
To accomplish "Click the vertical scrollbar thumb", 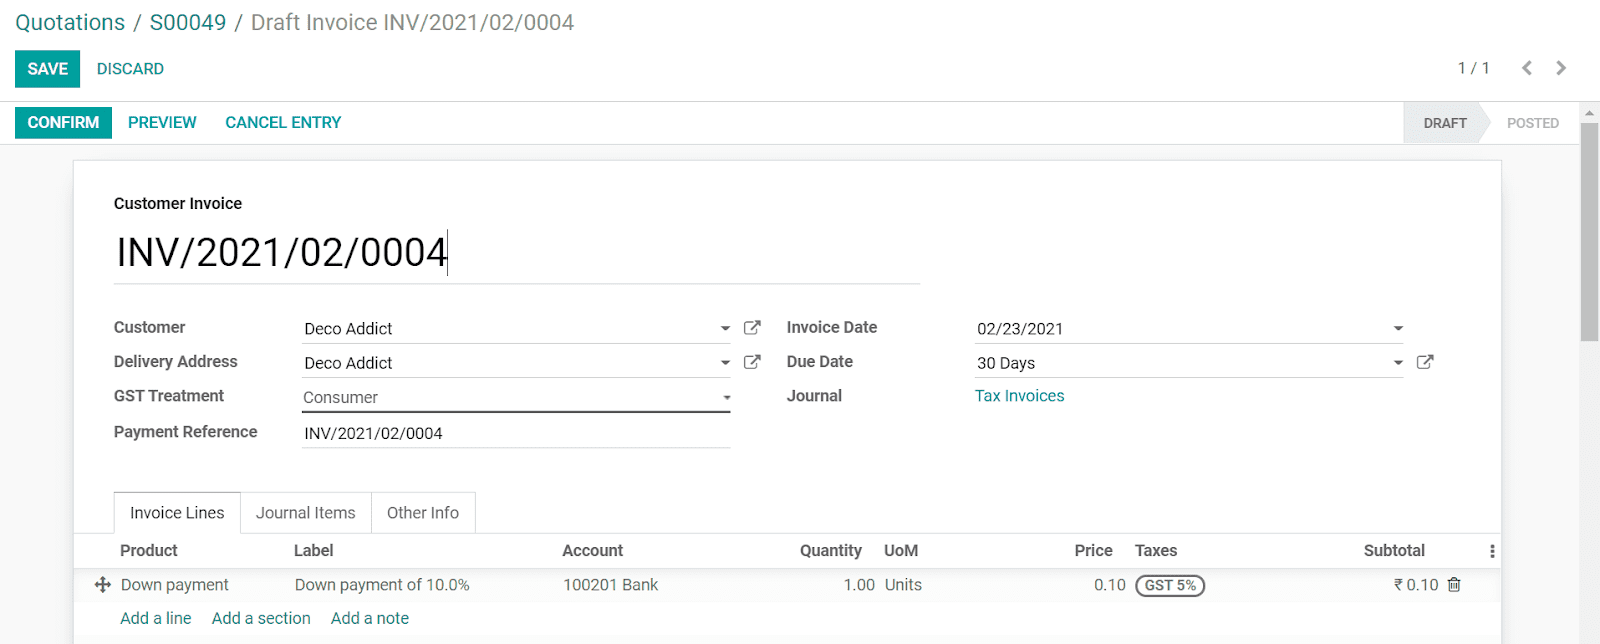I will point(1589,232).
